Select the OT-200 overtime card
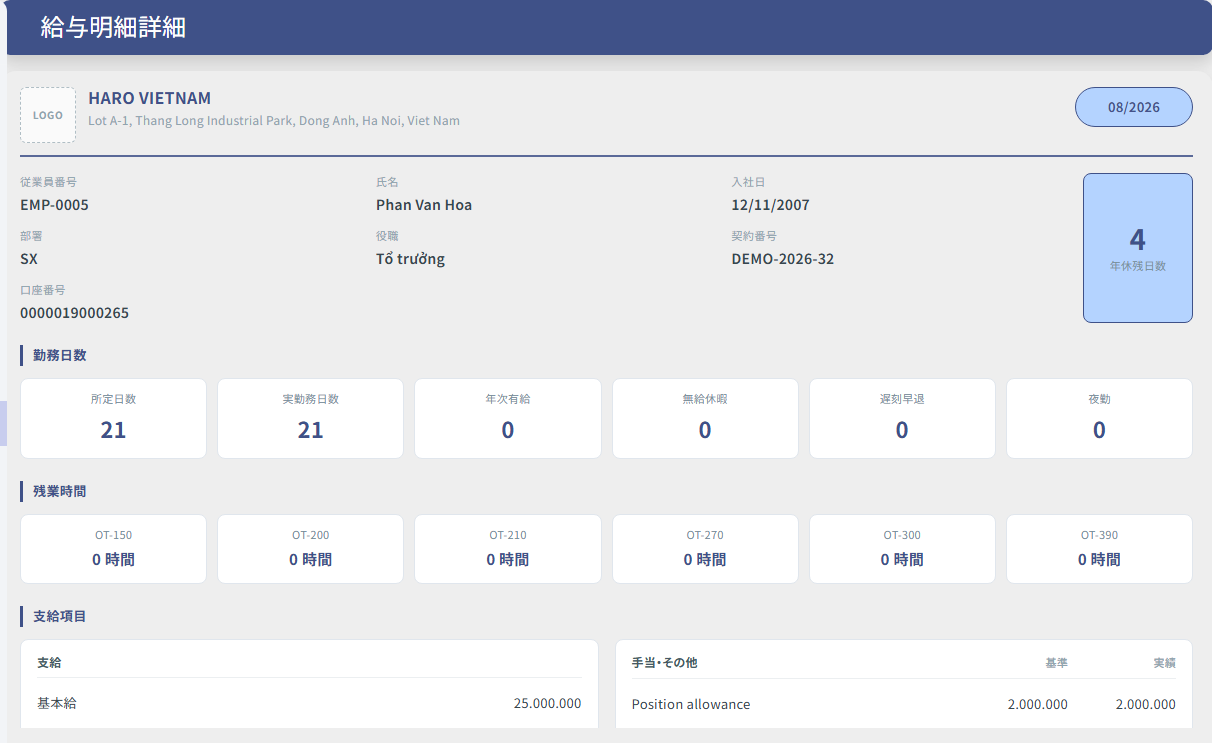The height and width of the screenshot is (743, 1212). coord(311,549)
